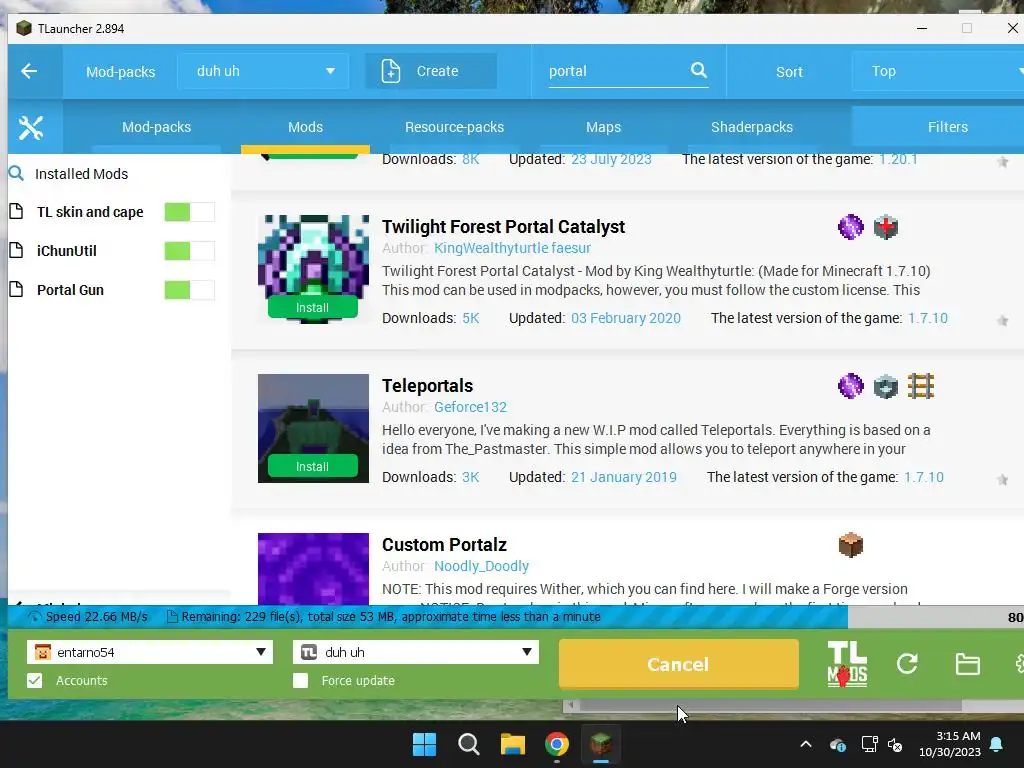Open author link Geforce132
This screenshot has height=768, width=1024.
(x=470, y=407)
